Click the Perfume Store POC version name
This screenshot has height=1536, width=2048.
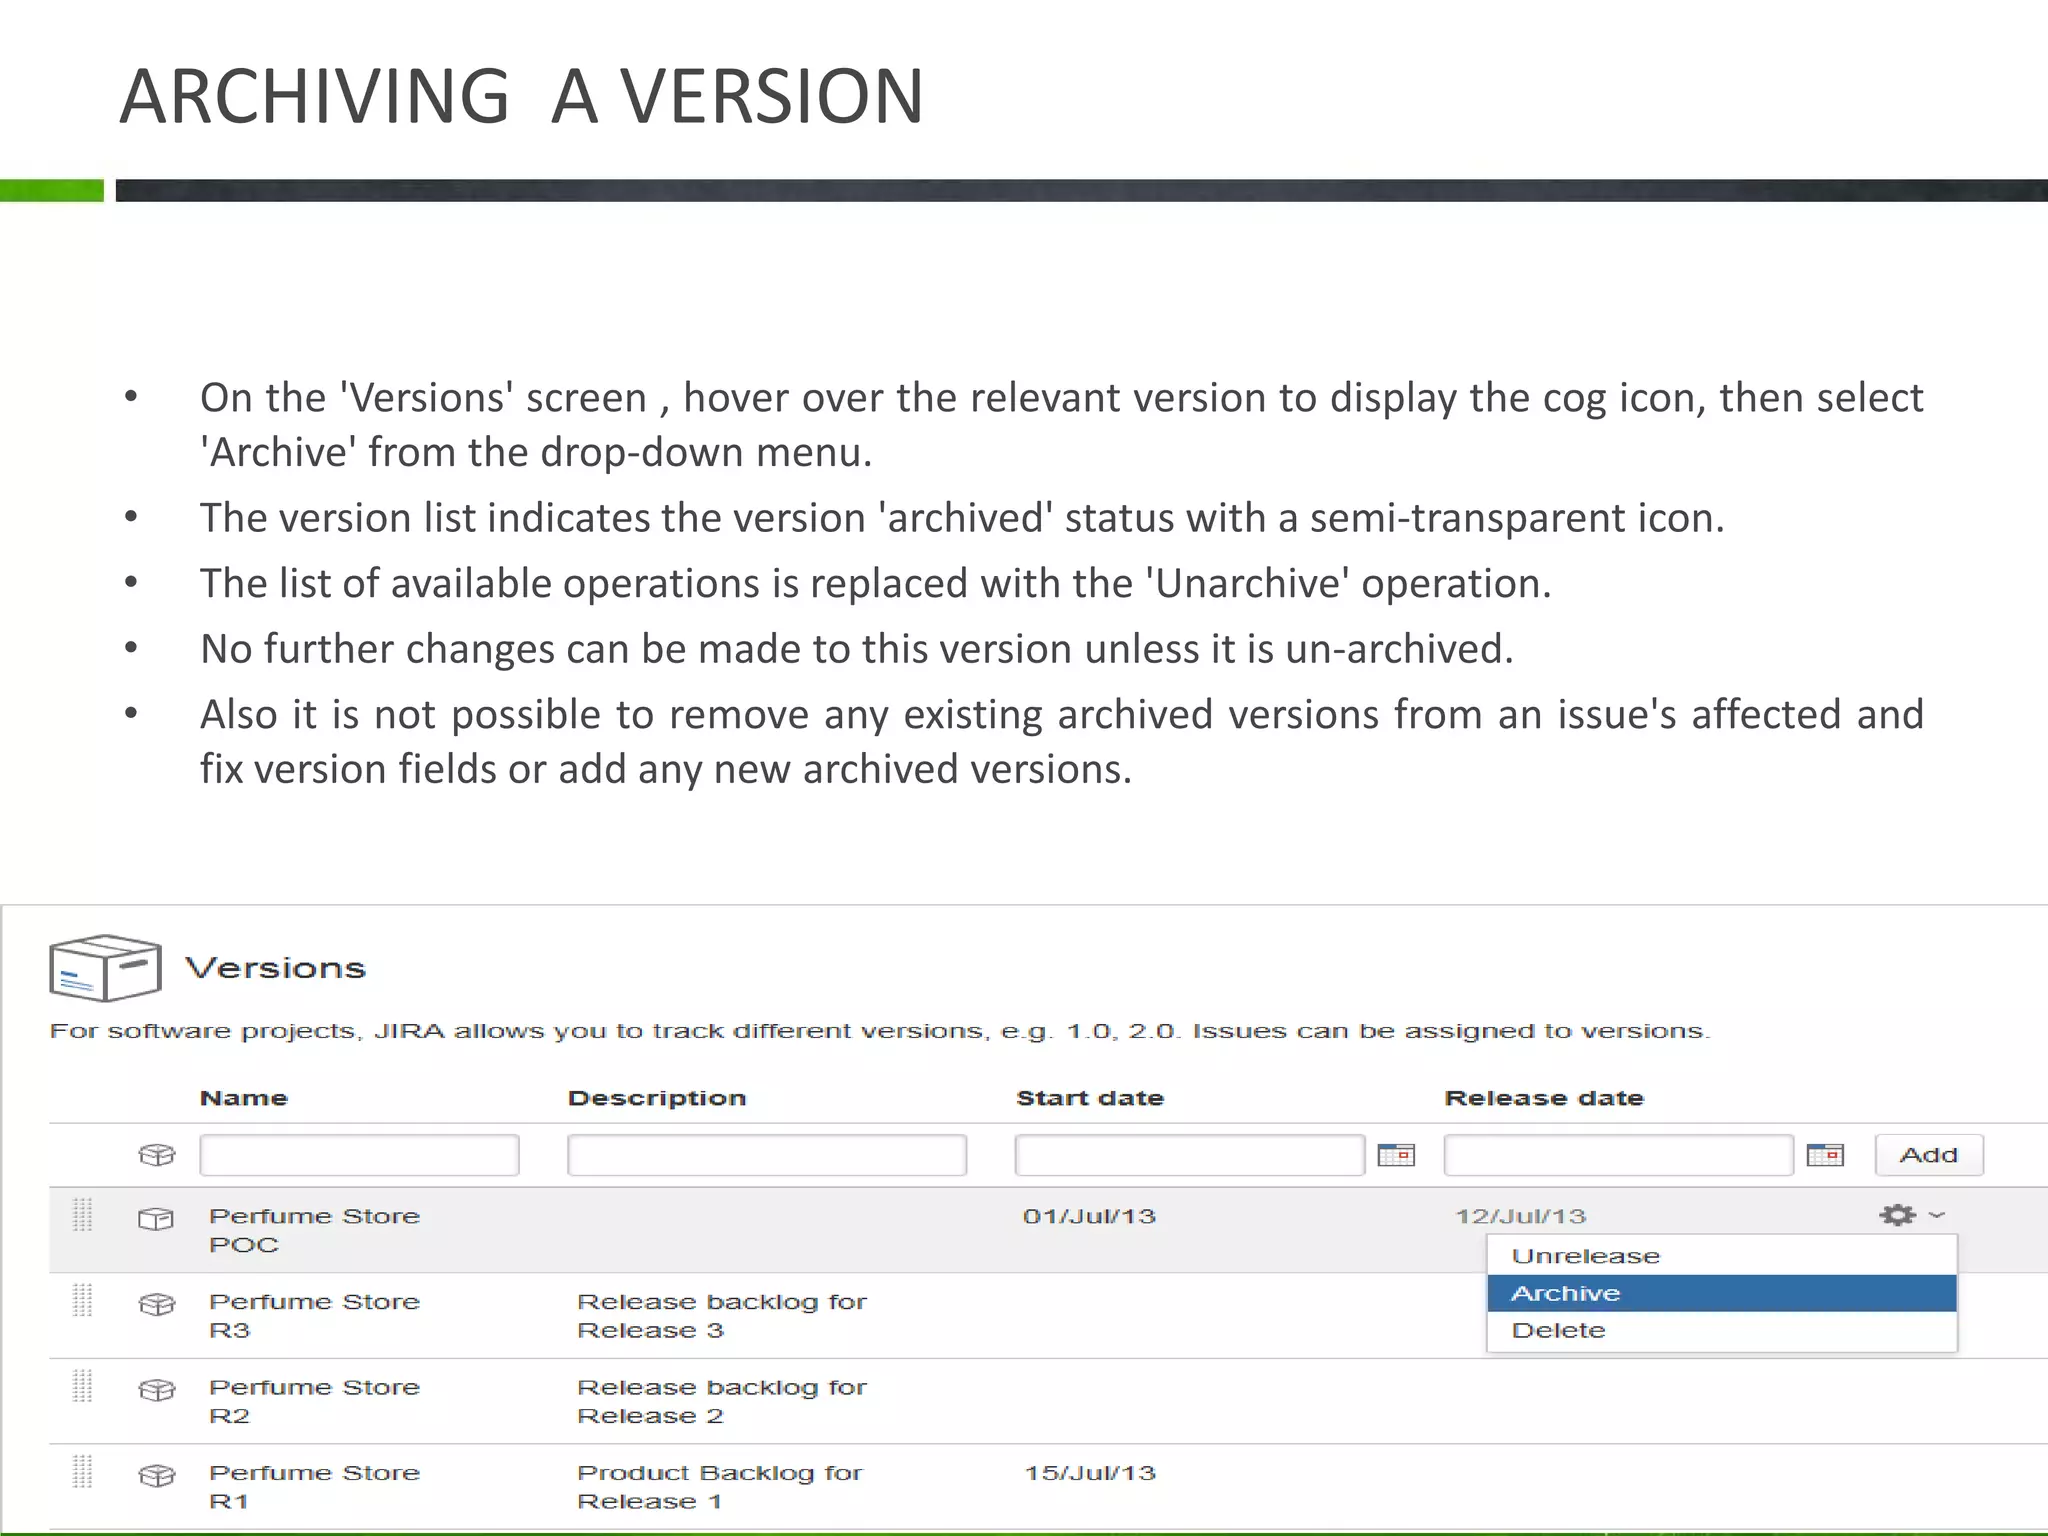coord(314,1231)
